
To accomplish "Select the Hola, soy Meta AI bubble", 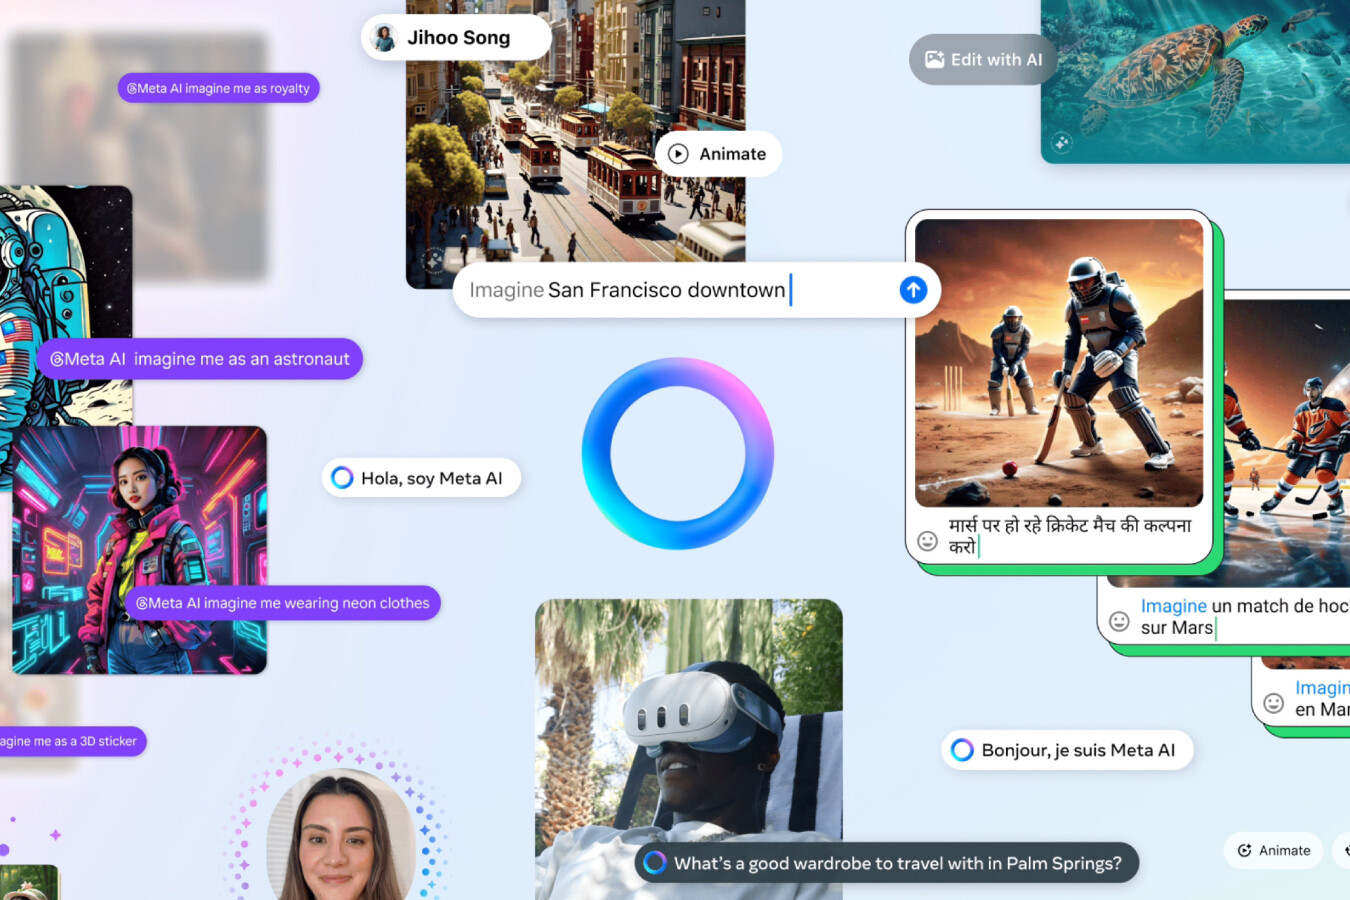I will click(421, 478).
